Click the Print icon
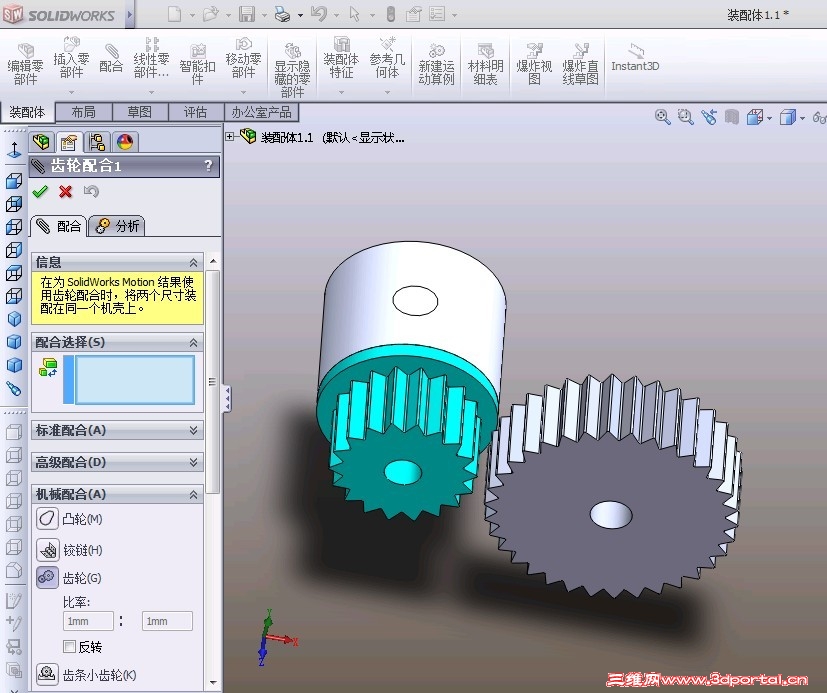 [283, 14]
